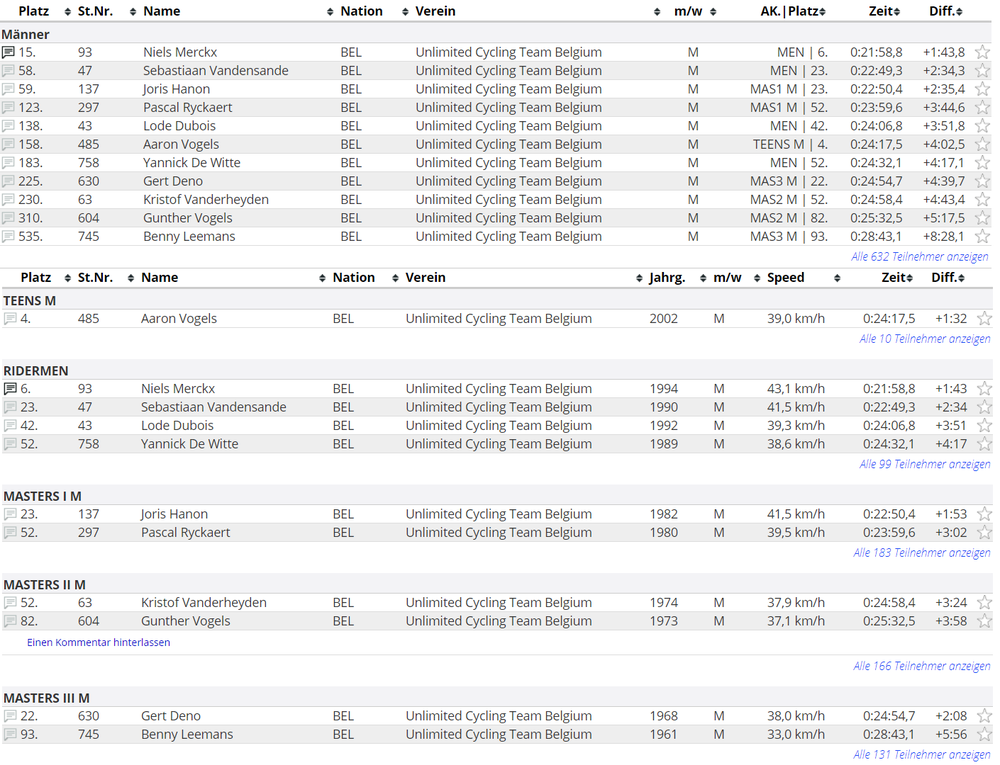This screenshot has width=1000, height=765.
Task: Open comment icon for Pascal Ryckaert place 123
Action: tap(8, 108)
